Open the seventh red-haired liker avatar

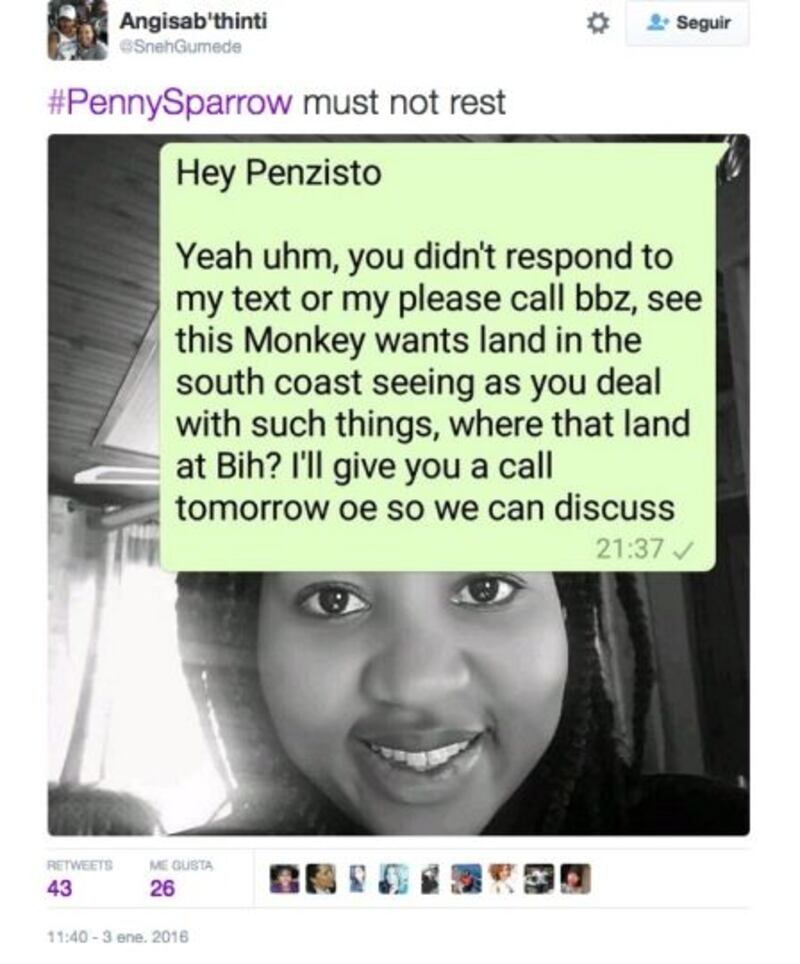point(504,879)
